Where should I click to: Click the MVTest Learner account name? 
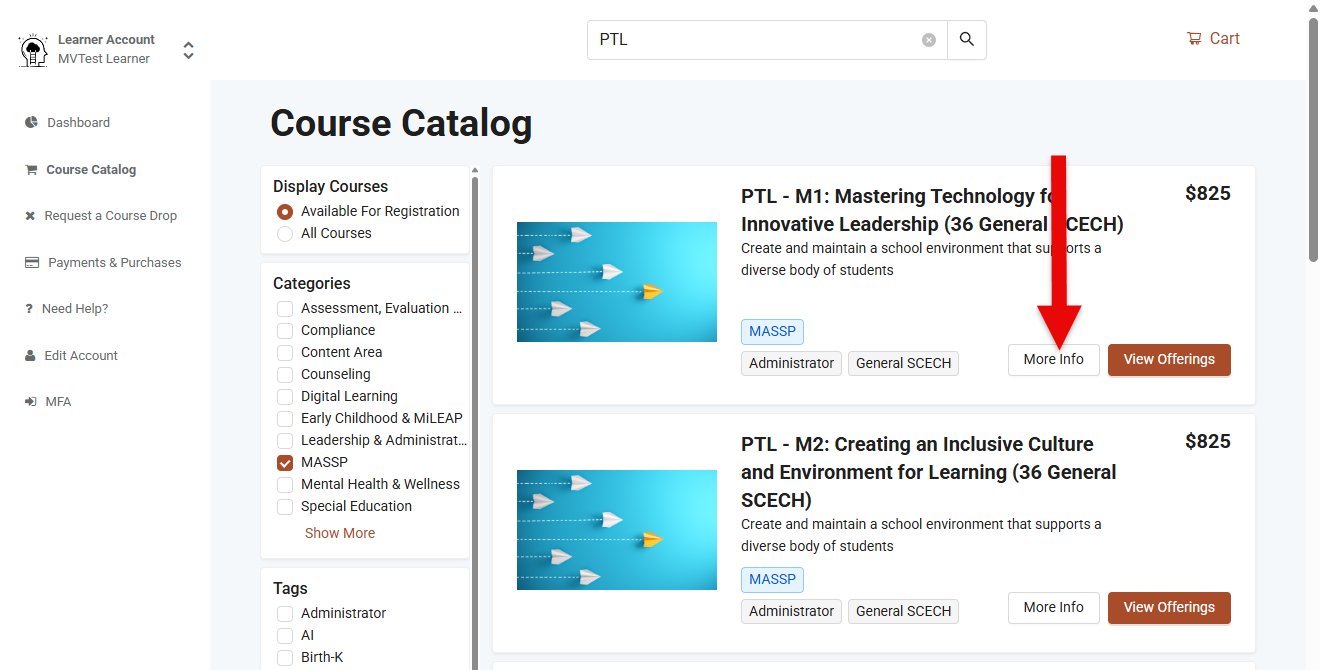coord(104,59)
